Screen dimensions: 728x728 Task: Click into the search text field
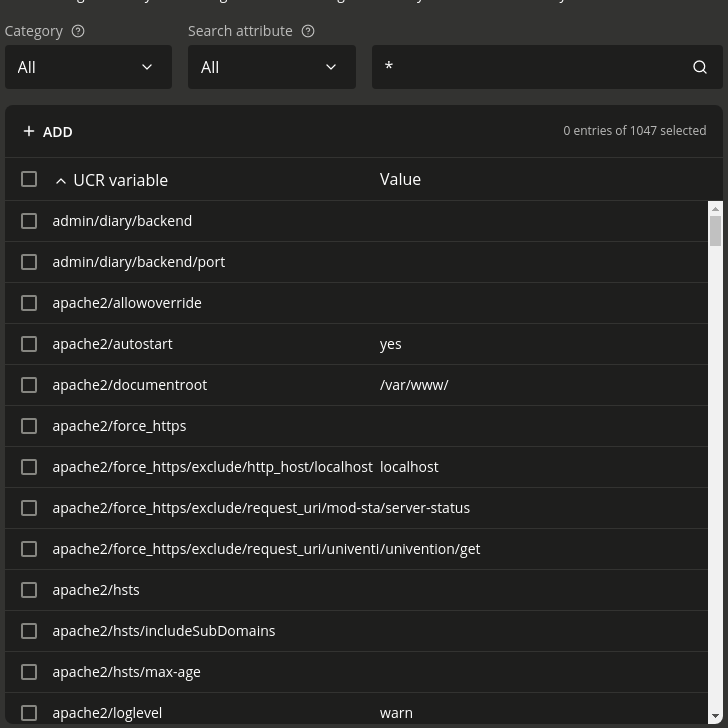click(x=528, y=67)
